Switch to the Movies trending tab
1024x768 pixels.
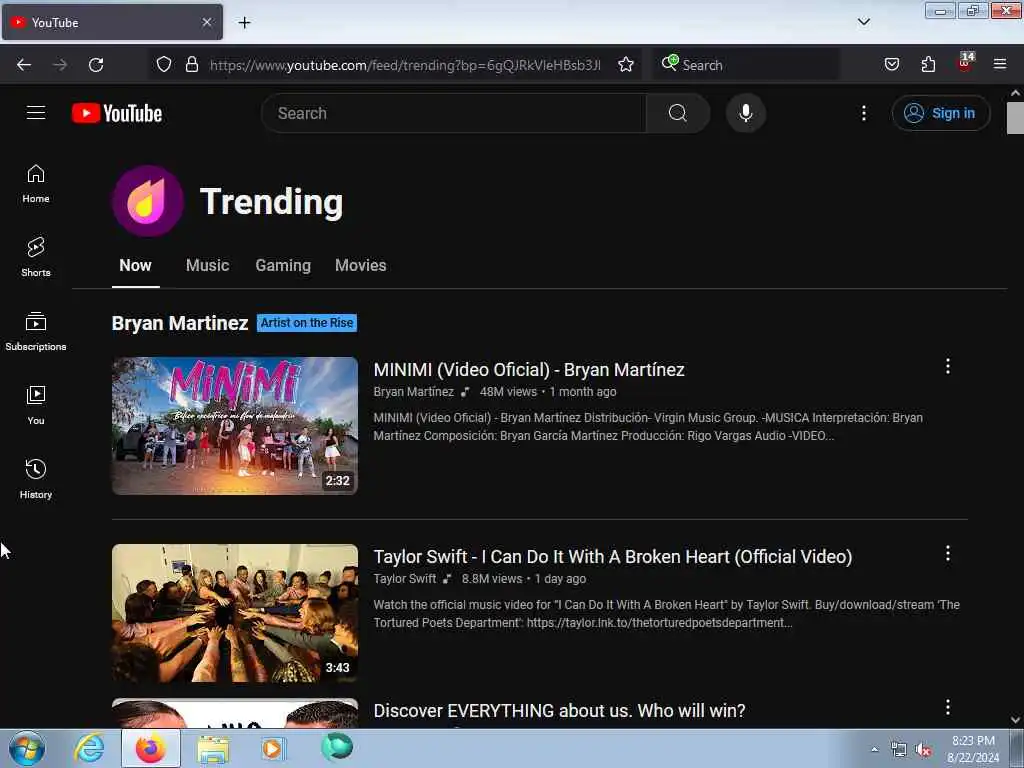click(360, 266)
